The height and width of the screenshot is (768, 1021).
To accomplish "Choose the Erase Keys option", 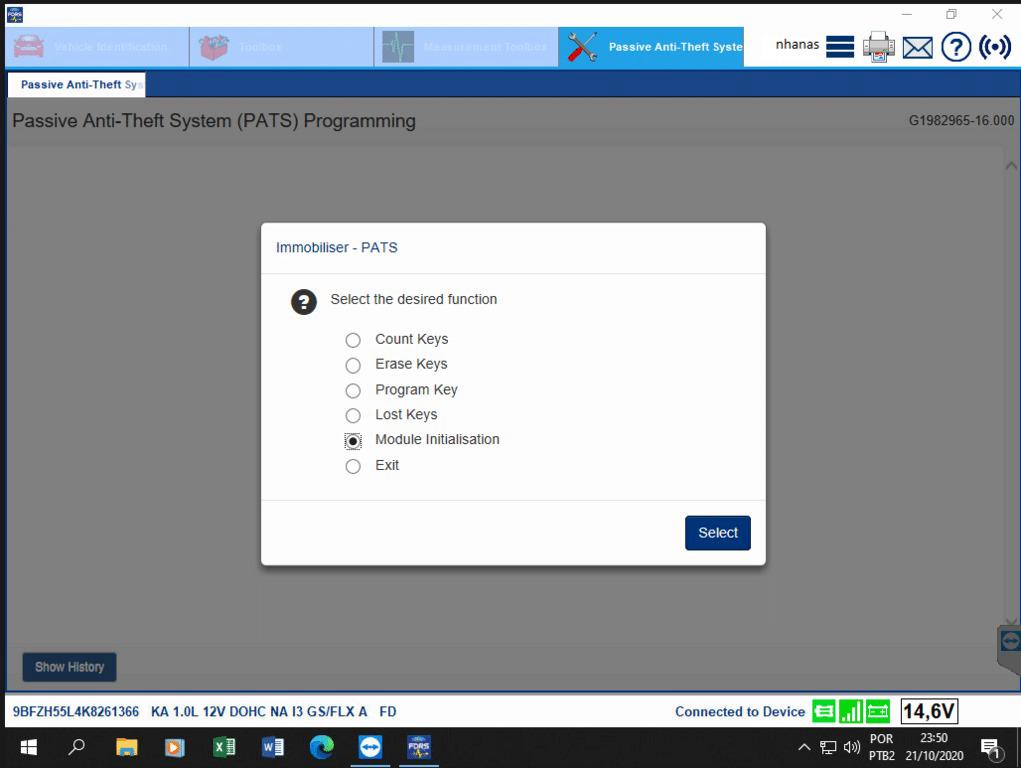I will tap(353, 365).
